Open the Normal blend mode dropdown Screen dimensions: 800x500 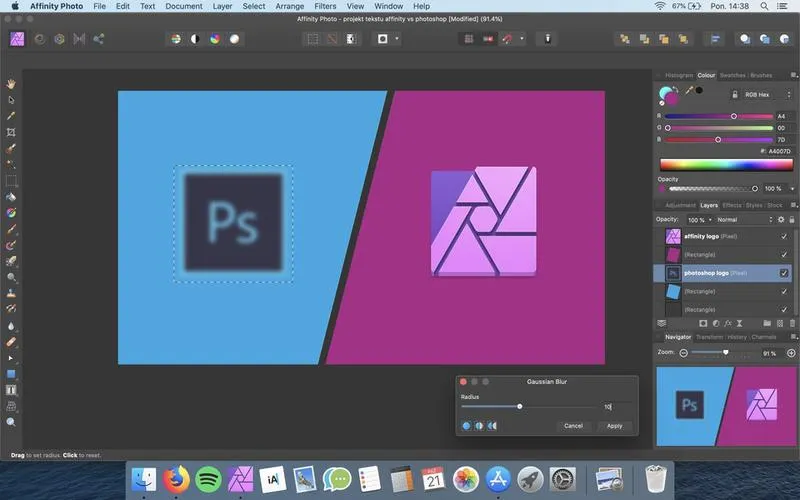click(744, 220)
